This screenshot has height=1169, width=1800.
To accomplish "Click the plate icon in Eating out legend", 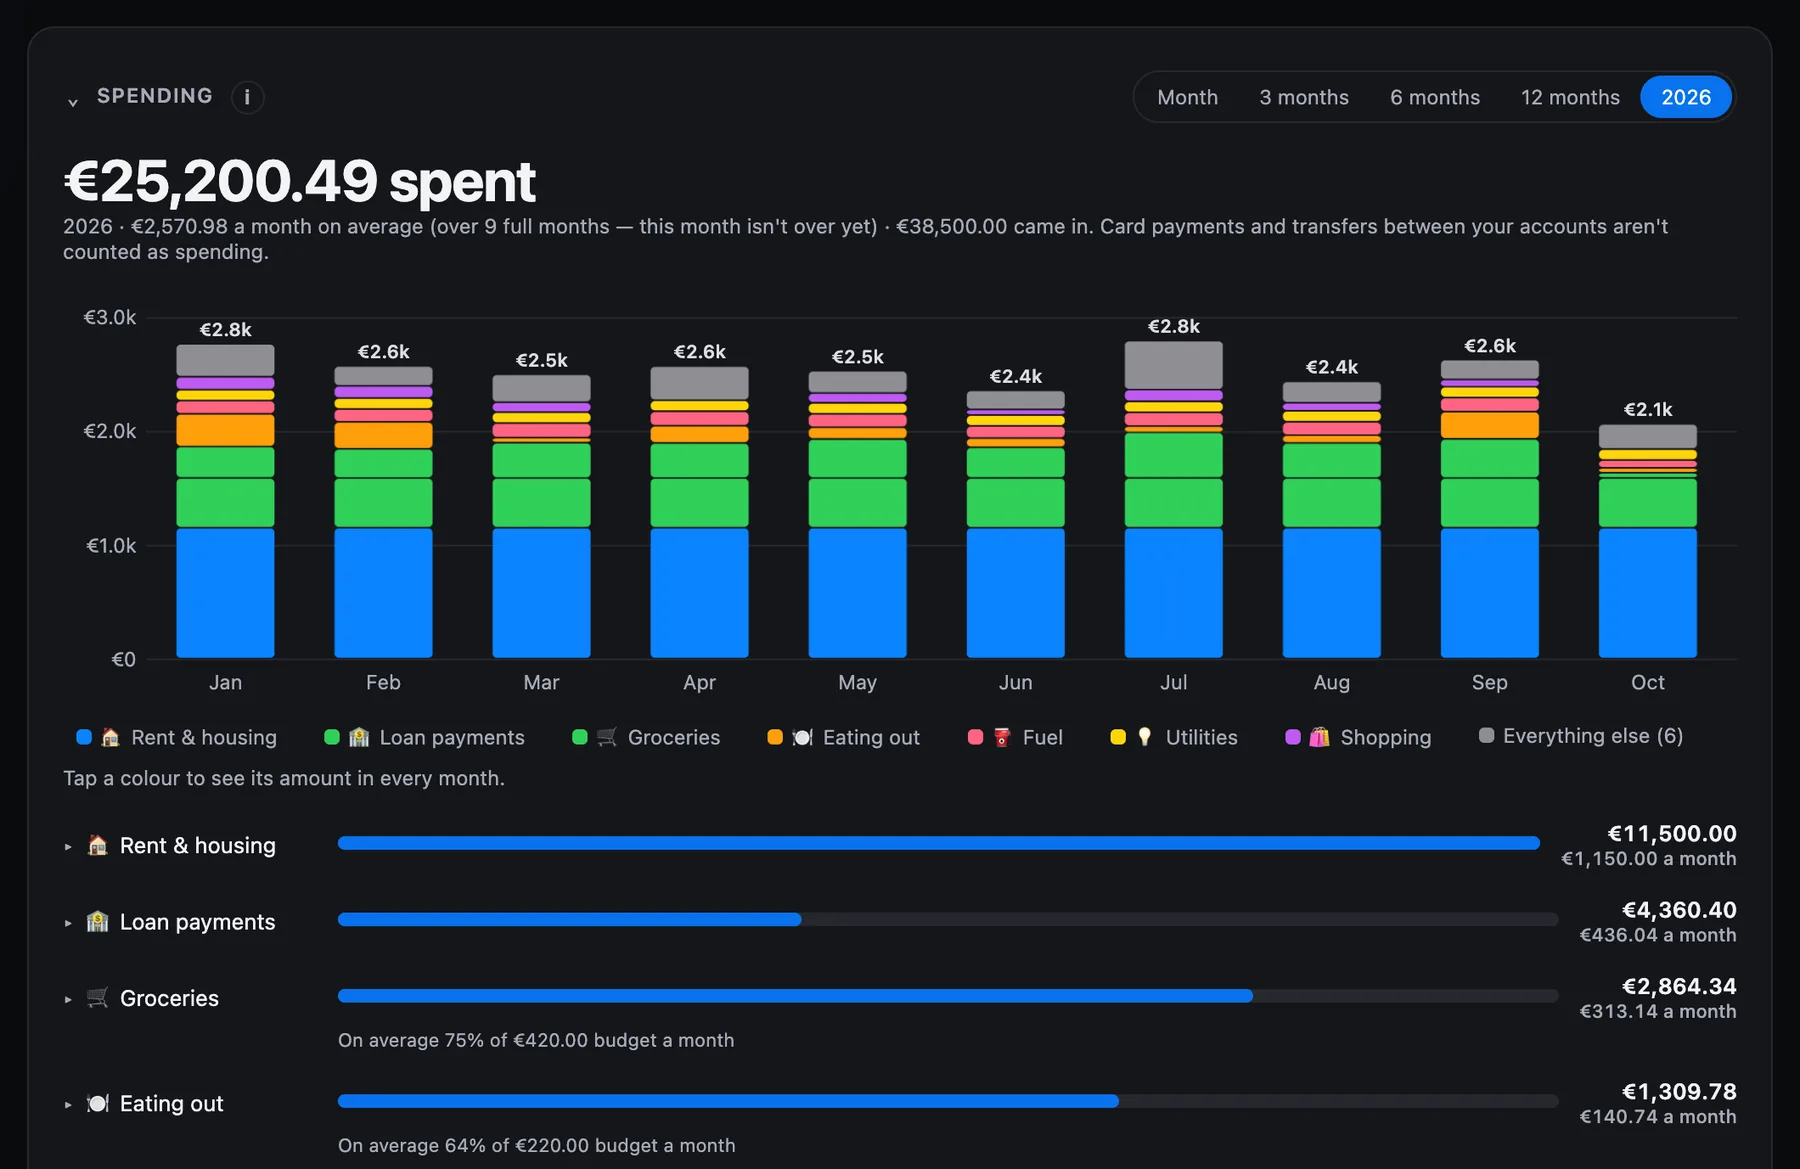I will click(802, 737).
